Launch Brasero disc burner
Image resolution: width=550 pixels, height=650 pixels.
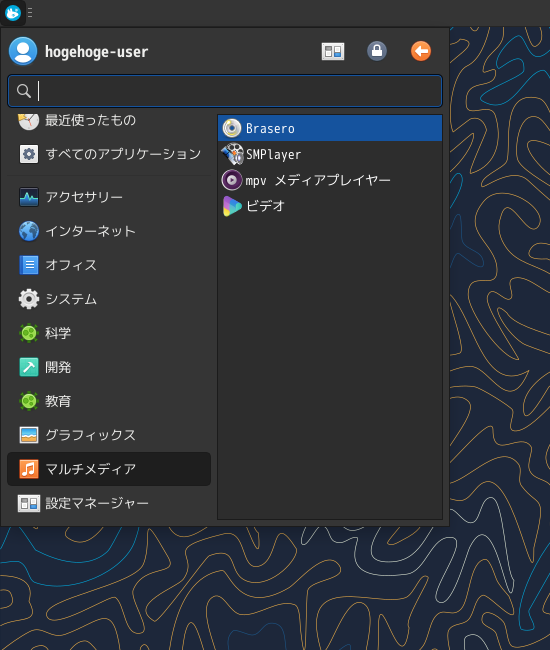tap(330, 129)
